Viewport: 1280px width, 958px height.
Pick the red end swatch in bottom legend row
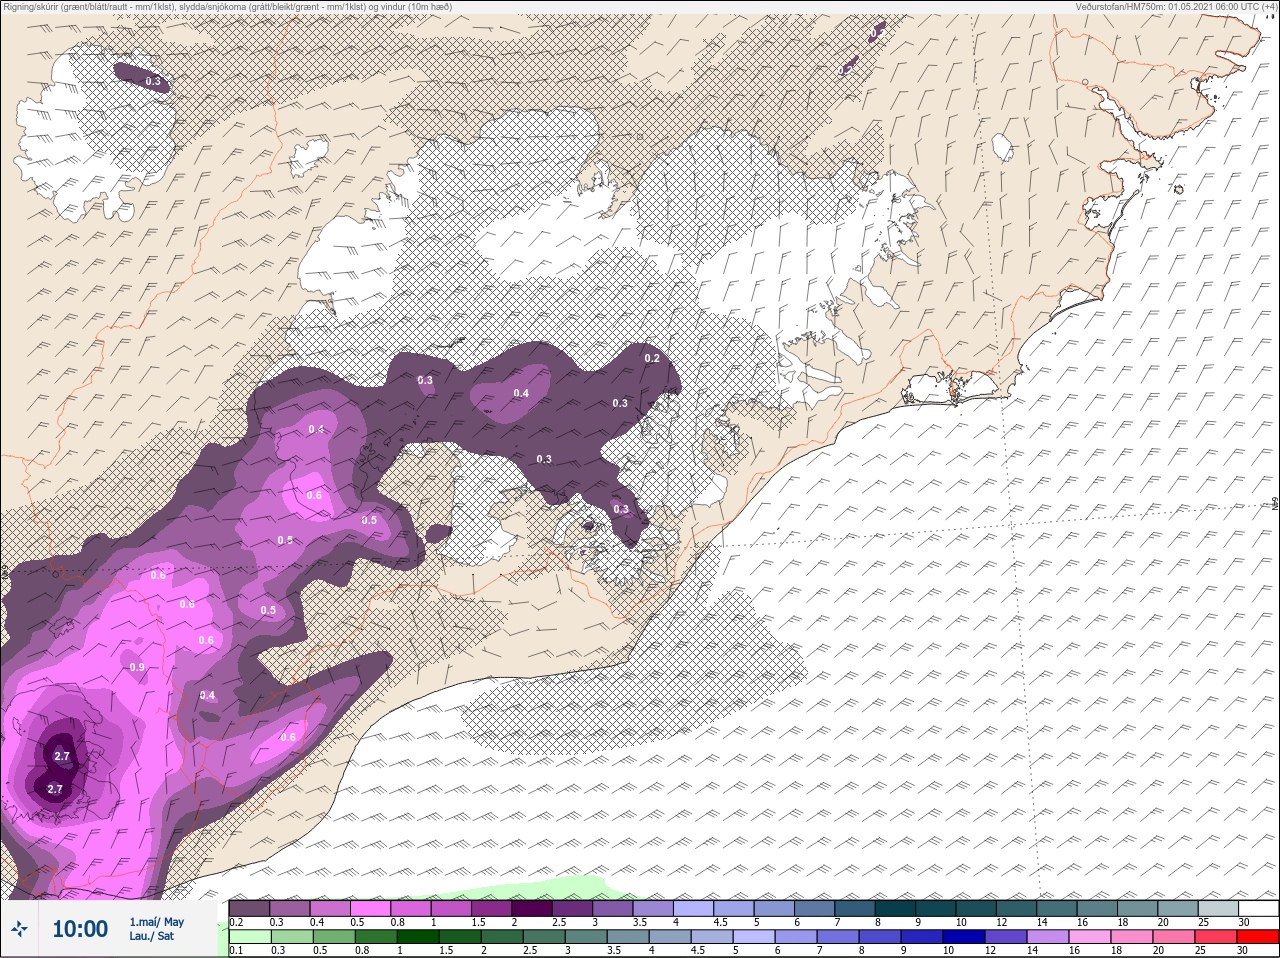[x=1258, y=937]
